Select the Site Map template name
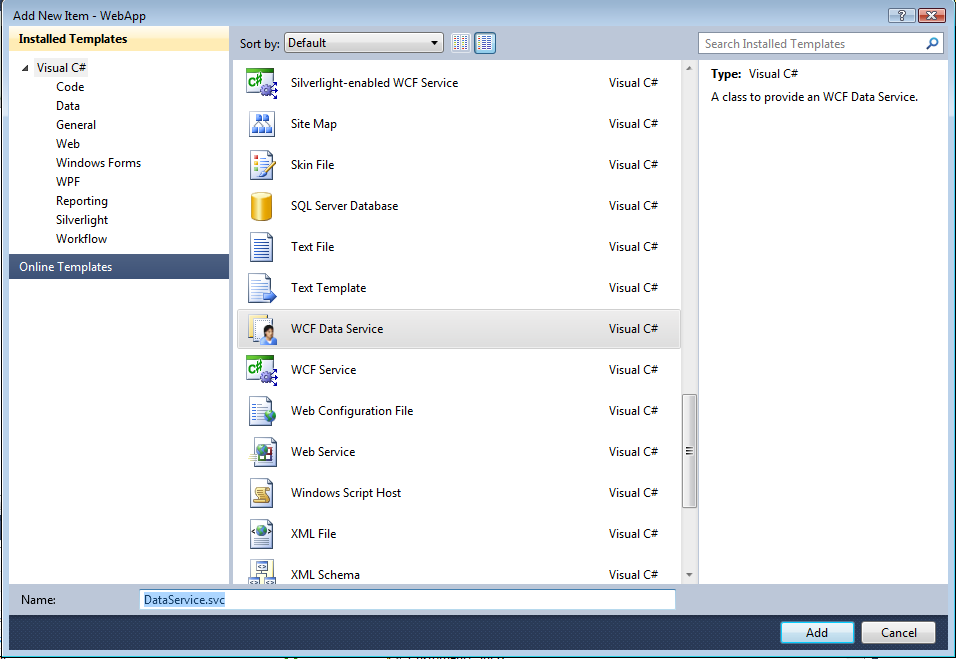Viewport: 956px width, 659px height. point(313,124)
